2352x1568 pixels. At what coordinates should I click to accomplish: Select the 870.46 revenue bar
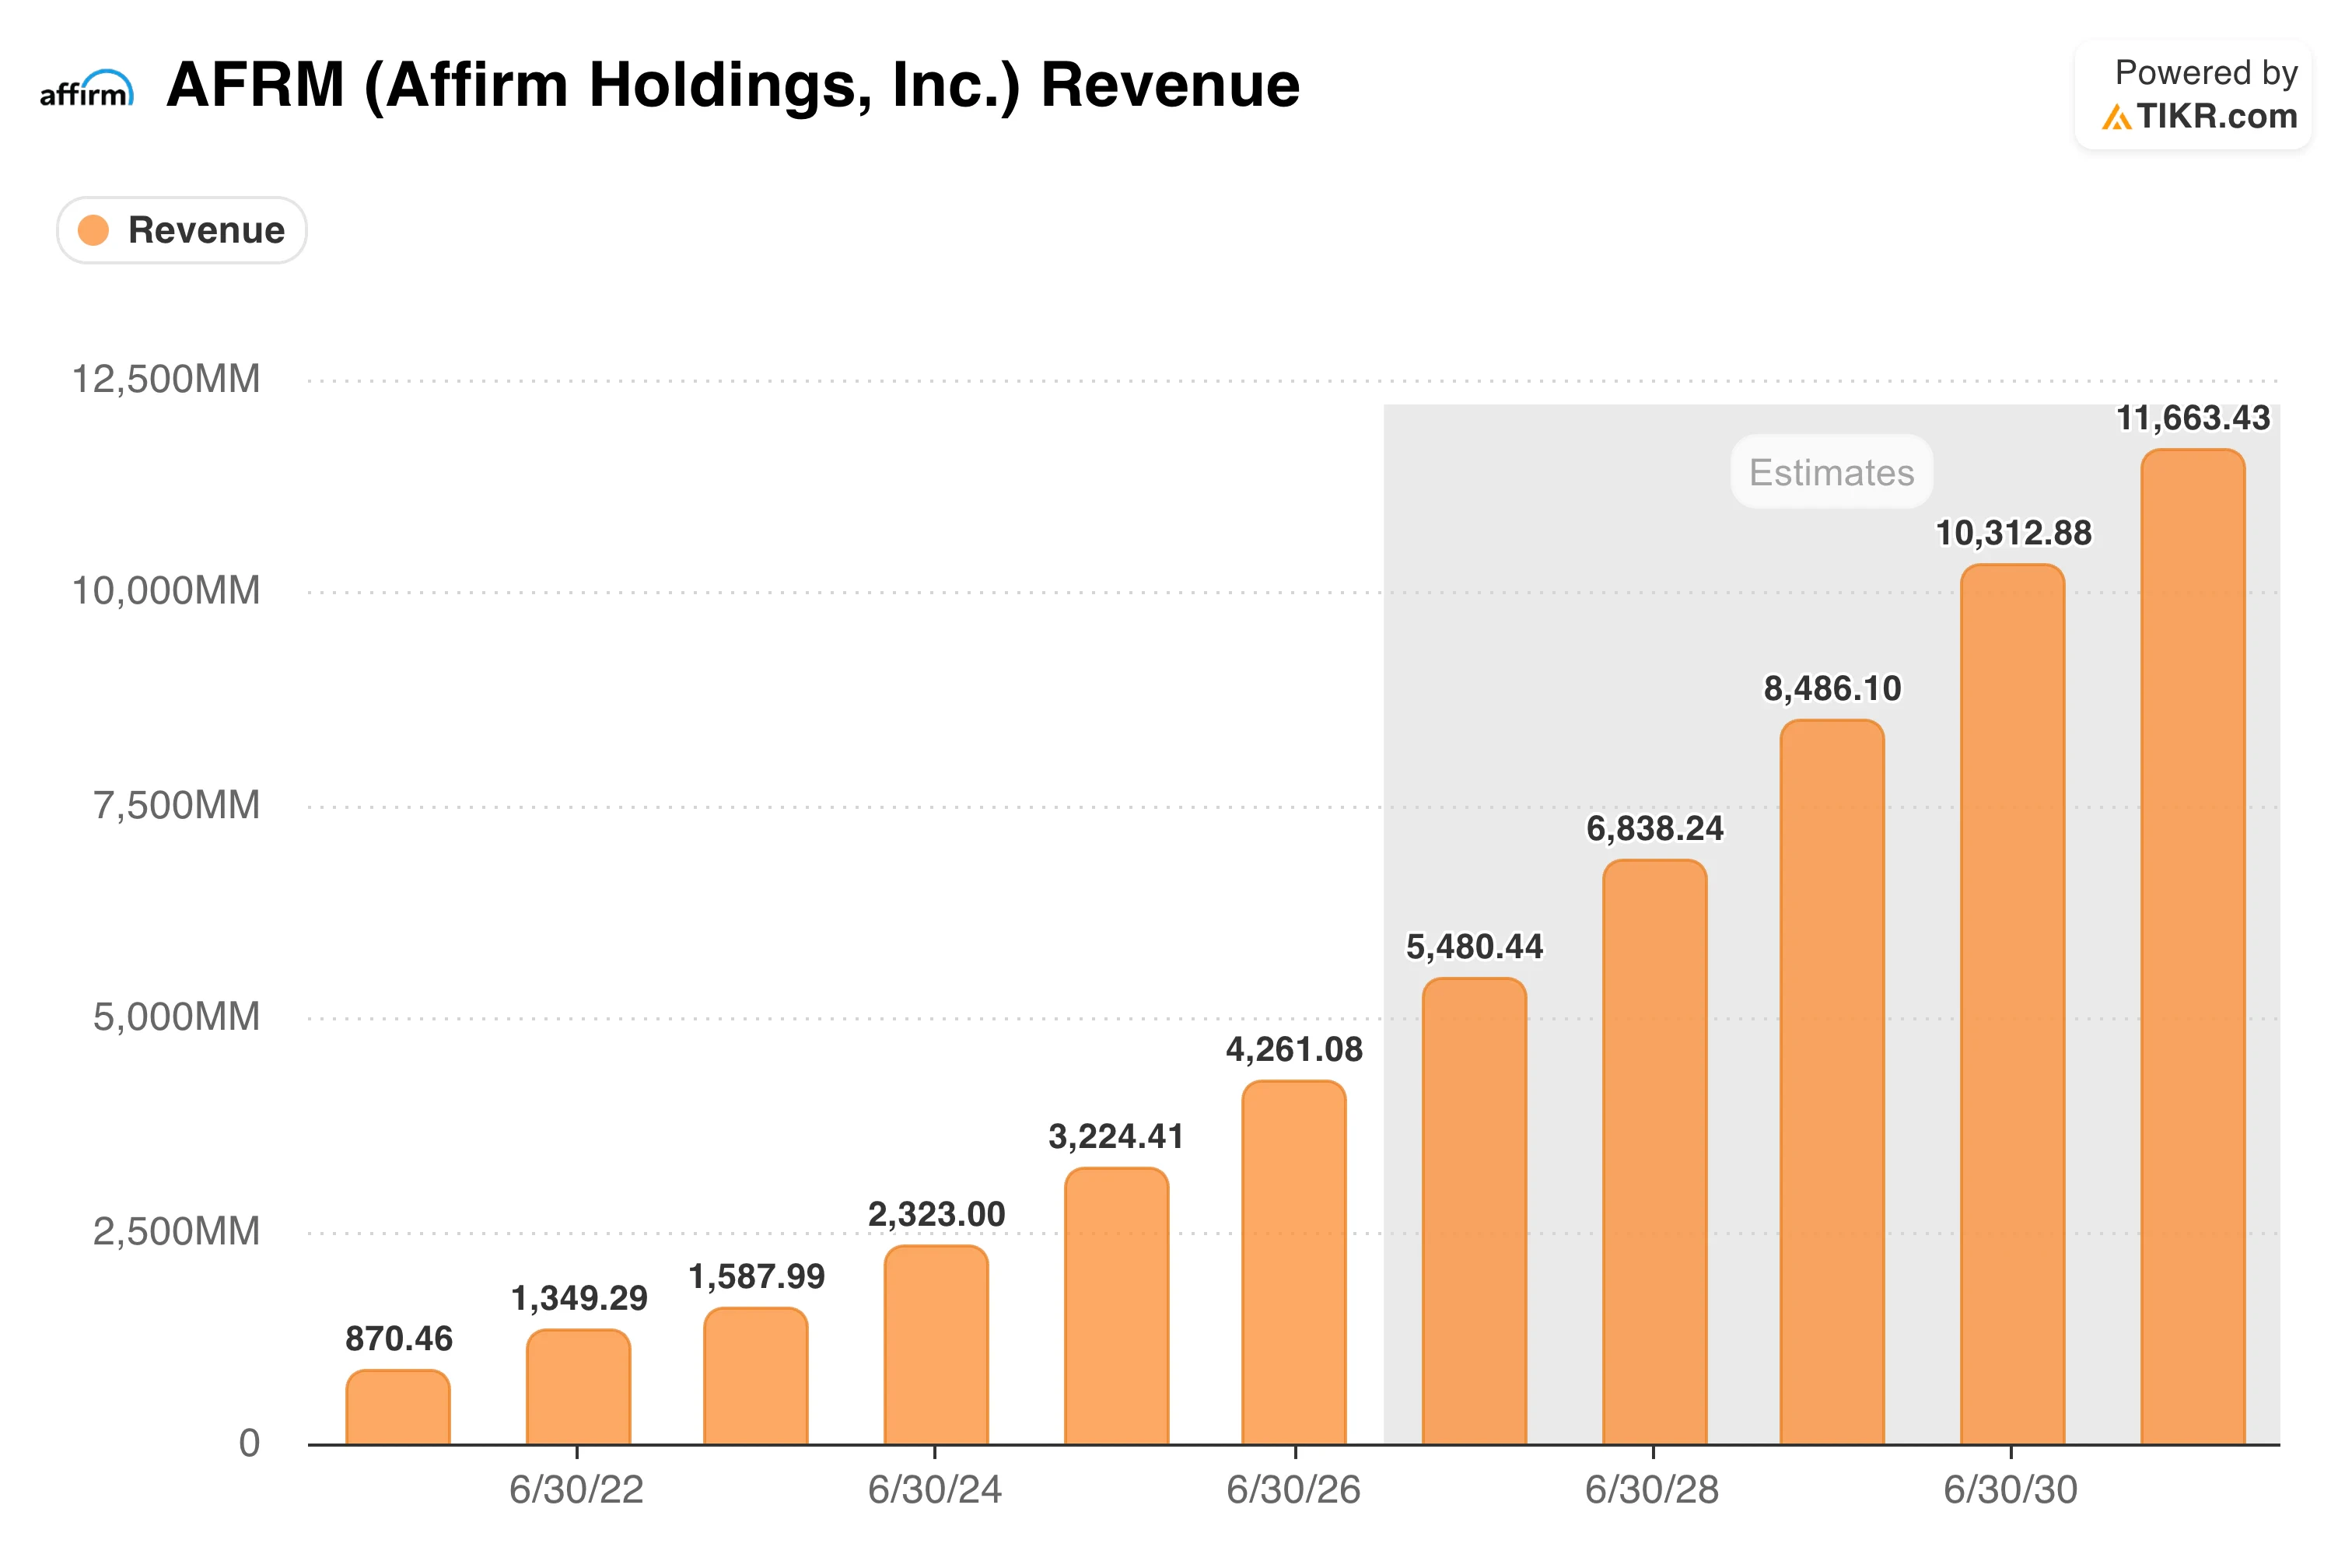398,1407
